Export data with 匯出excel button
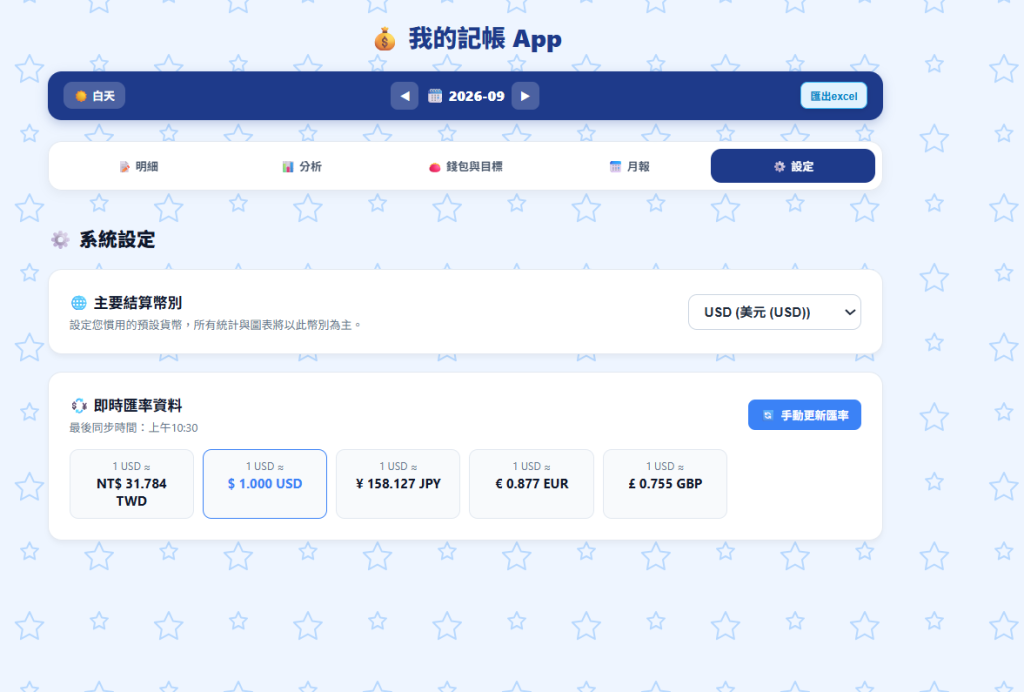The image size is (1024, 692). point(833,96)
